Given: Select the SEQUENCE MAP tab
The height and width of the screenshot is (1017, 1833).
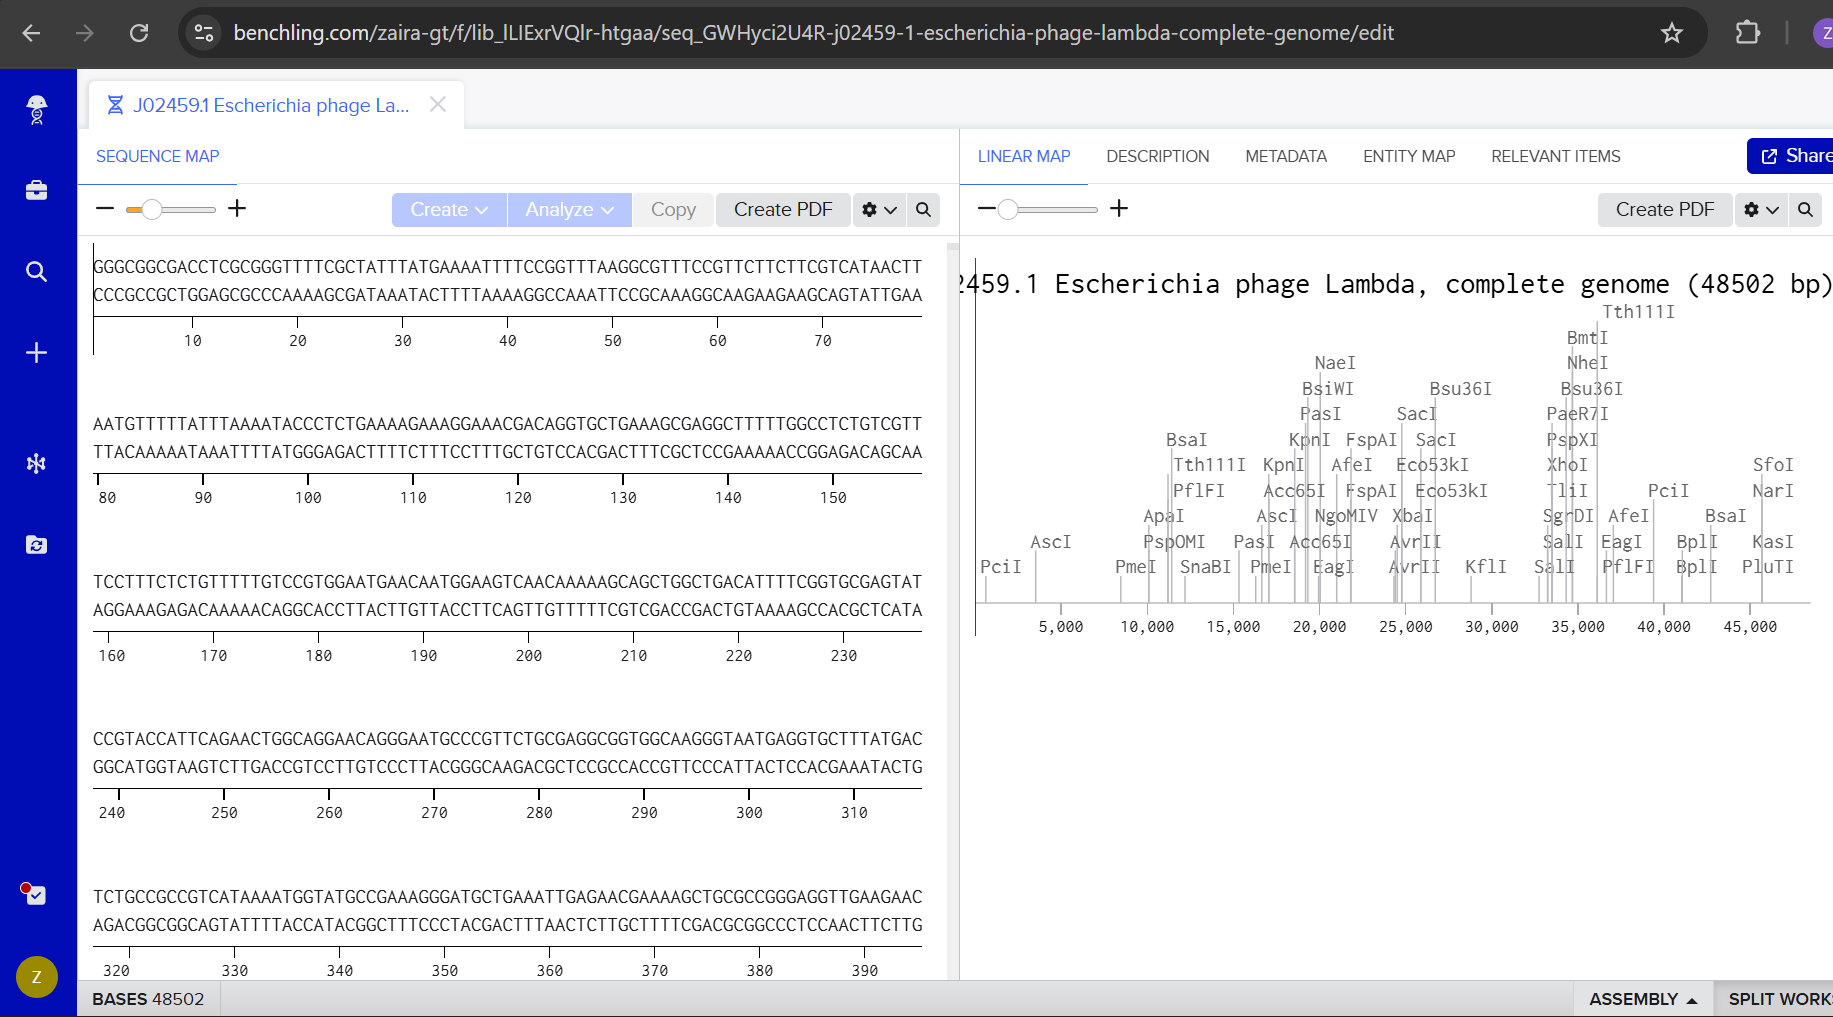Looking at the screenshot, I should pyautogui.click(x=158, y=156).
